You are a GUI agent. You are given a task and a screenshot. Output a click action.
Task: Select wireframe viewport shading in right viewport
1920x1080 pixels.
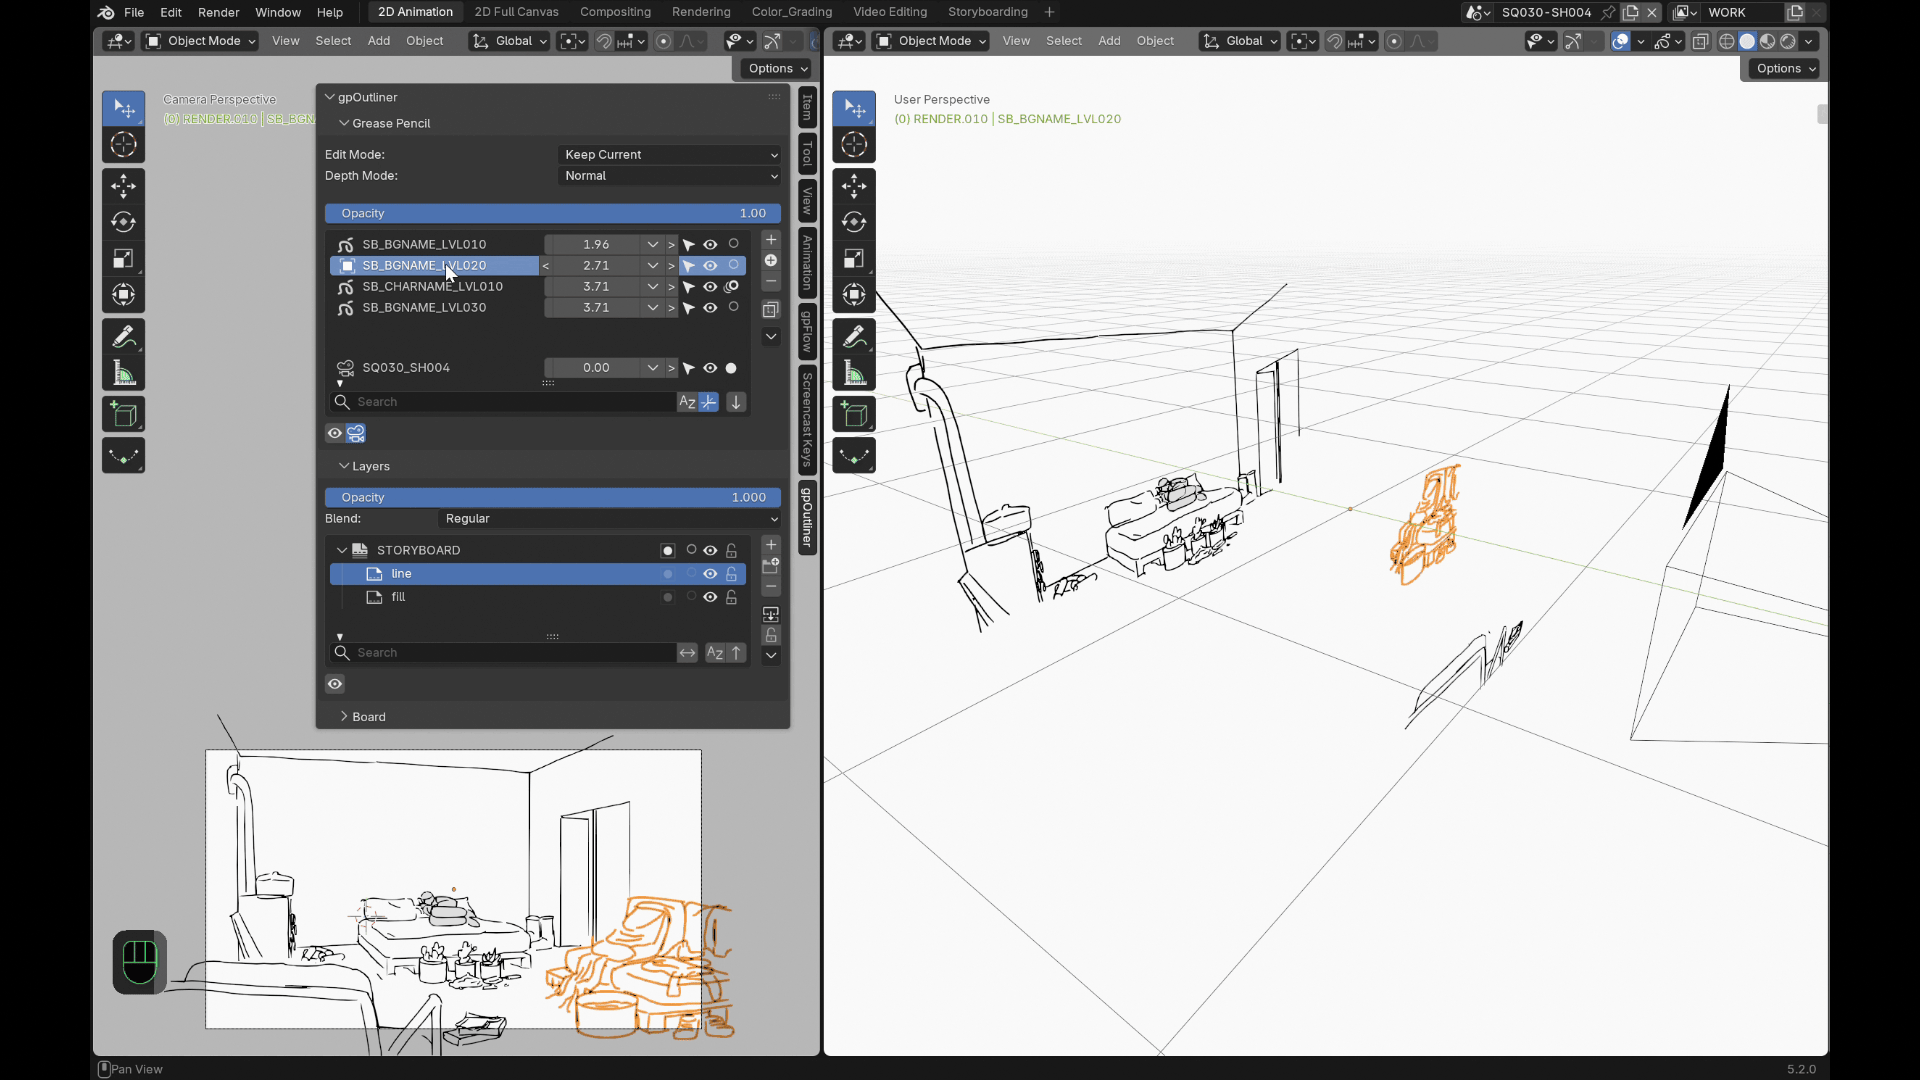(x=1727, y=41)
